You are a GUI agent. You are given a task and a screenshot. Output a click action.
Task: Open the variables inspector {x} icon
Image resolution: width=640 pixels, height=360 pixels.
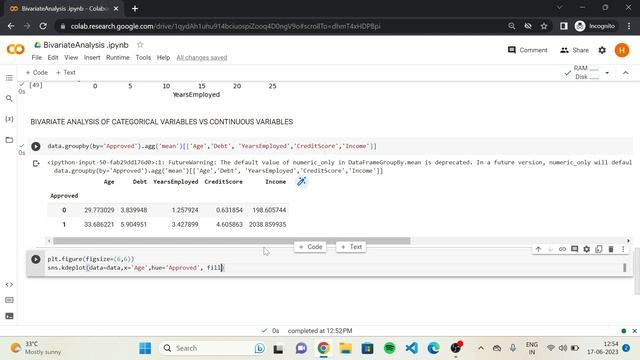[x=9, y=119]
